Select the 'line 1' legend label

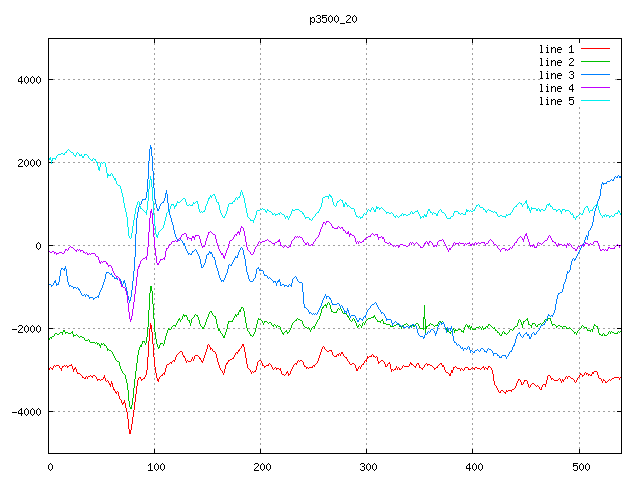point(556,49)
